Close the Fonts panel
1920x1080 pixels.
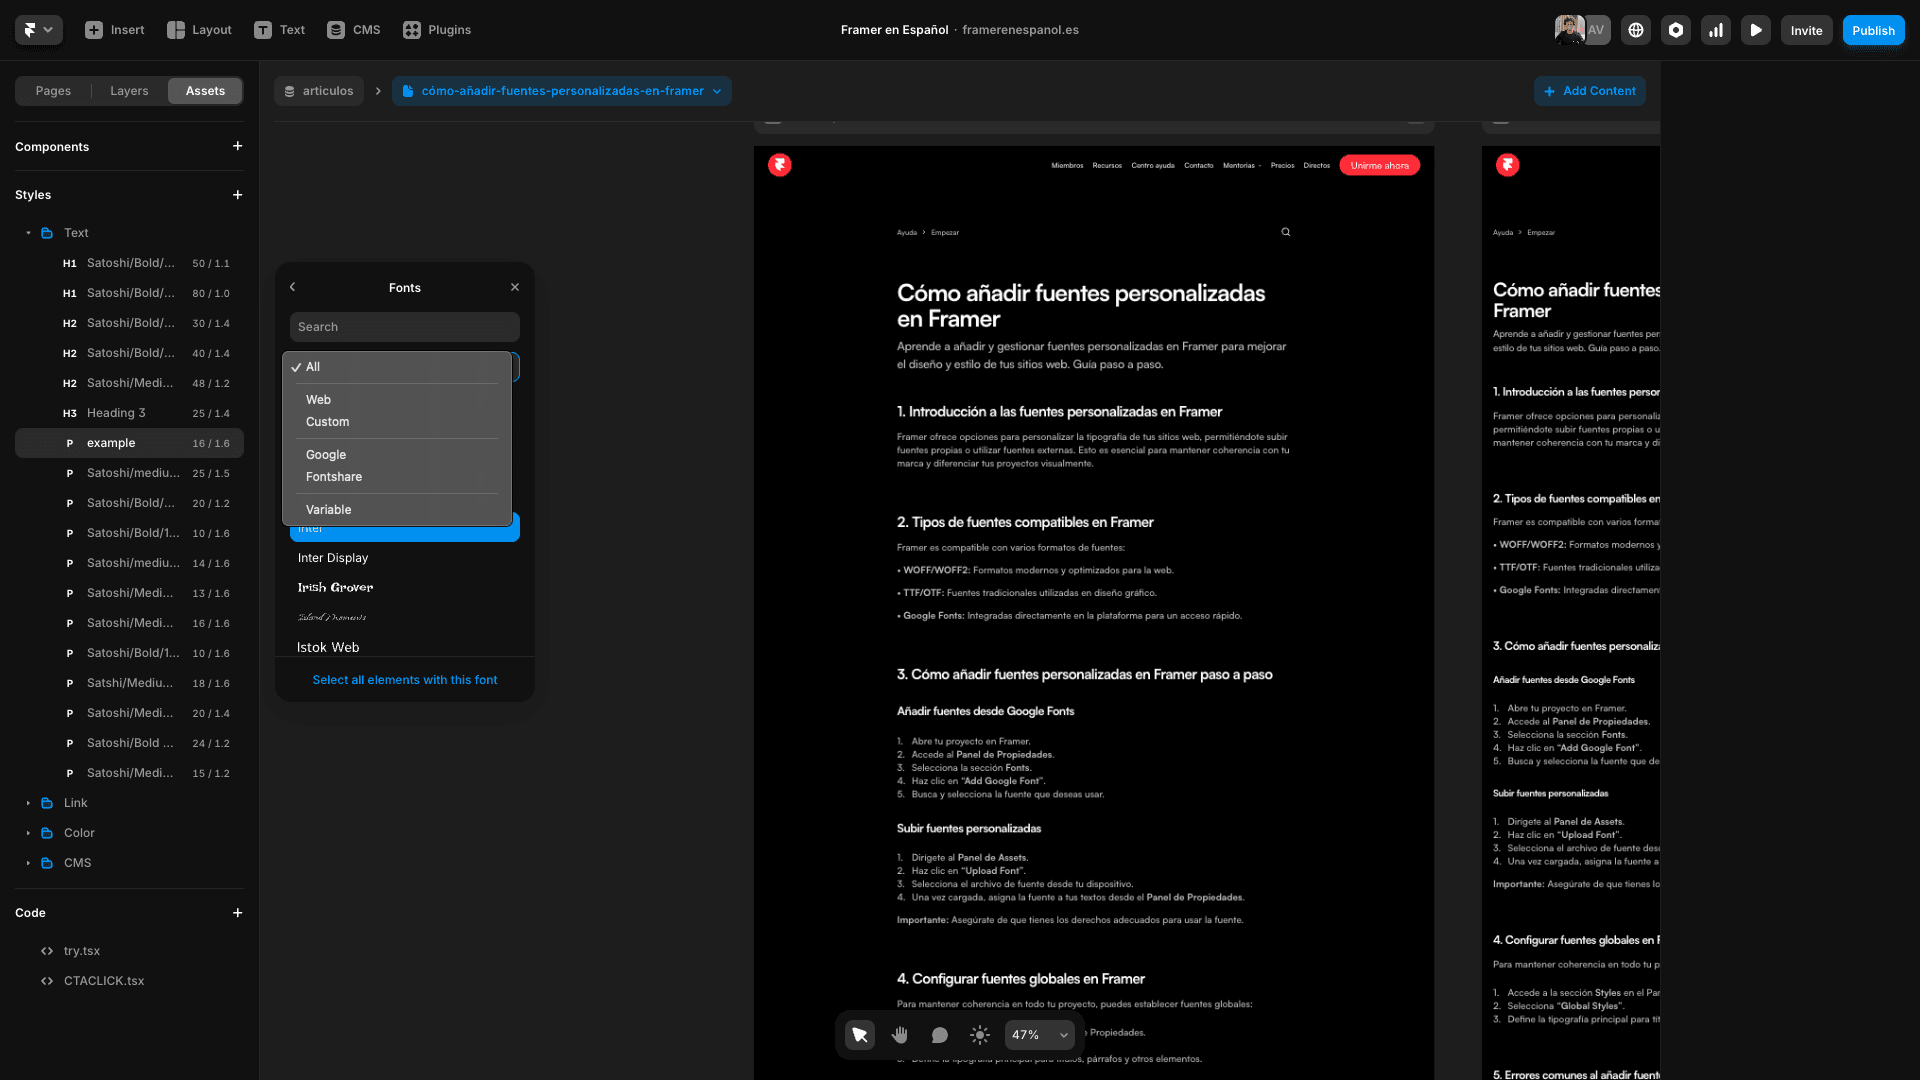(515, 287)
